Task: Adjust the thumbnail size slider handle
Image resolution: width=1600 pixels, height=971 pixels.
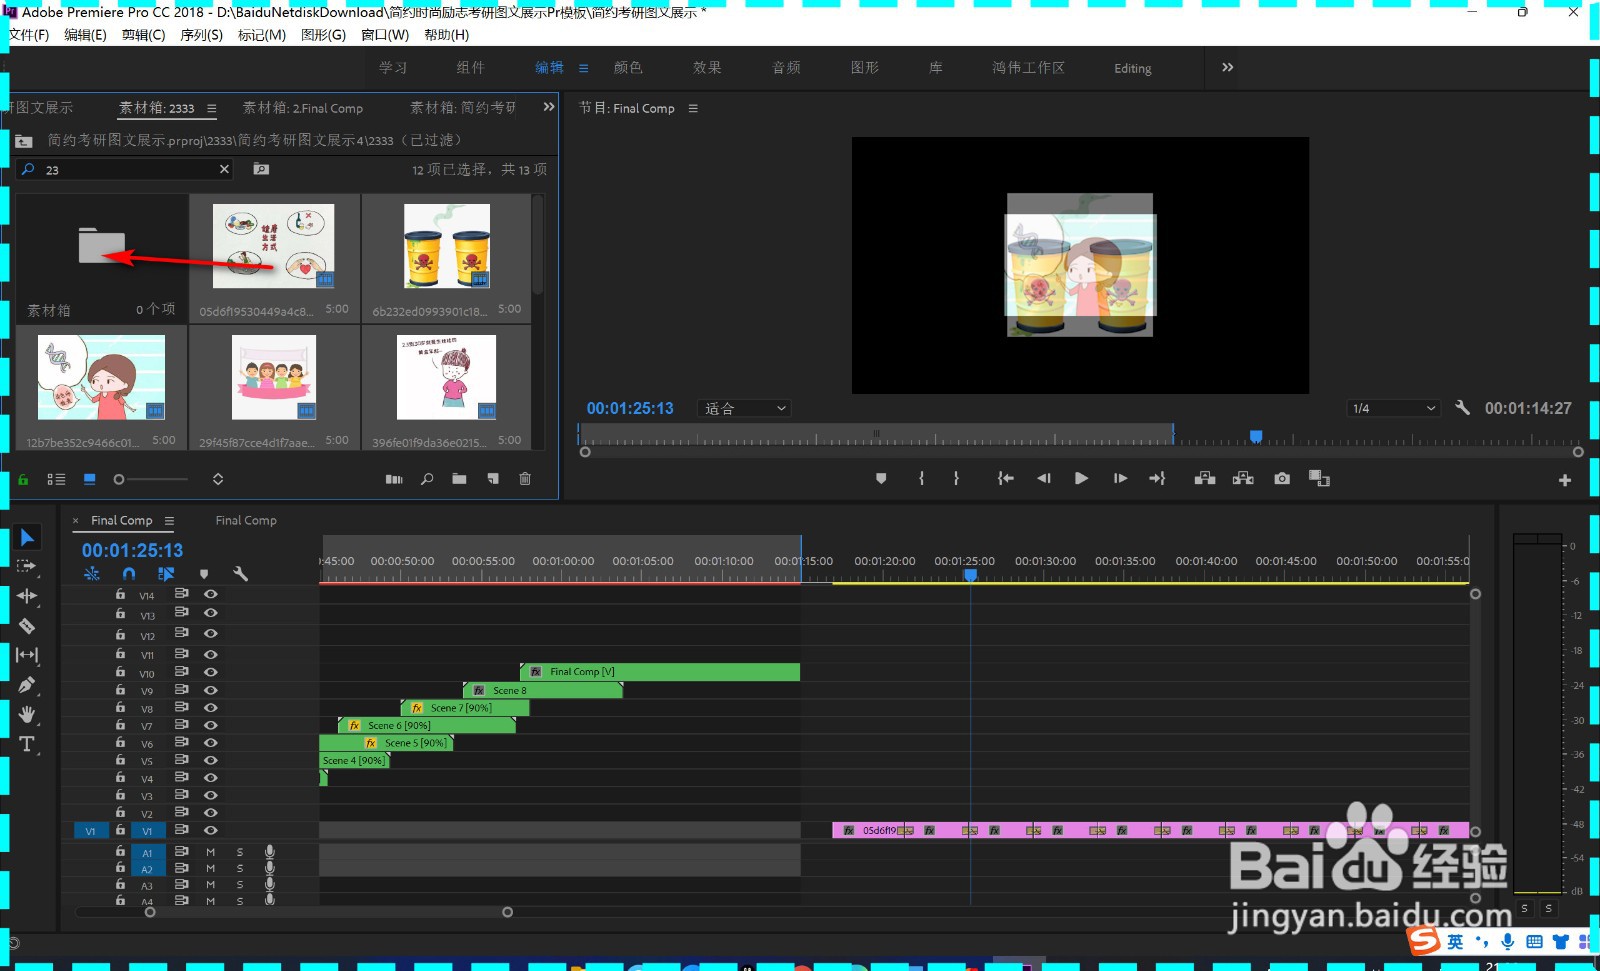Action: click(x=119, y=480)
